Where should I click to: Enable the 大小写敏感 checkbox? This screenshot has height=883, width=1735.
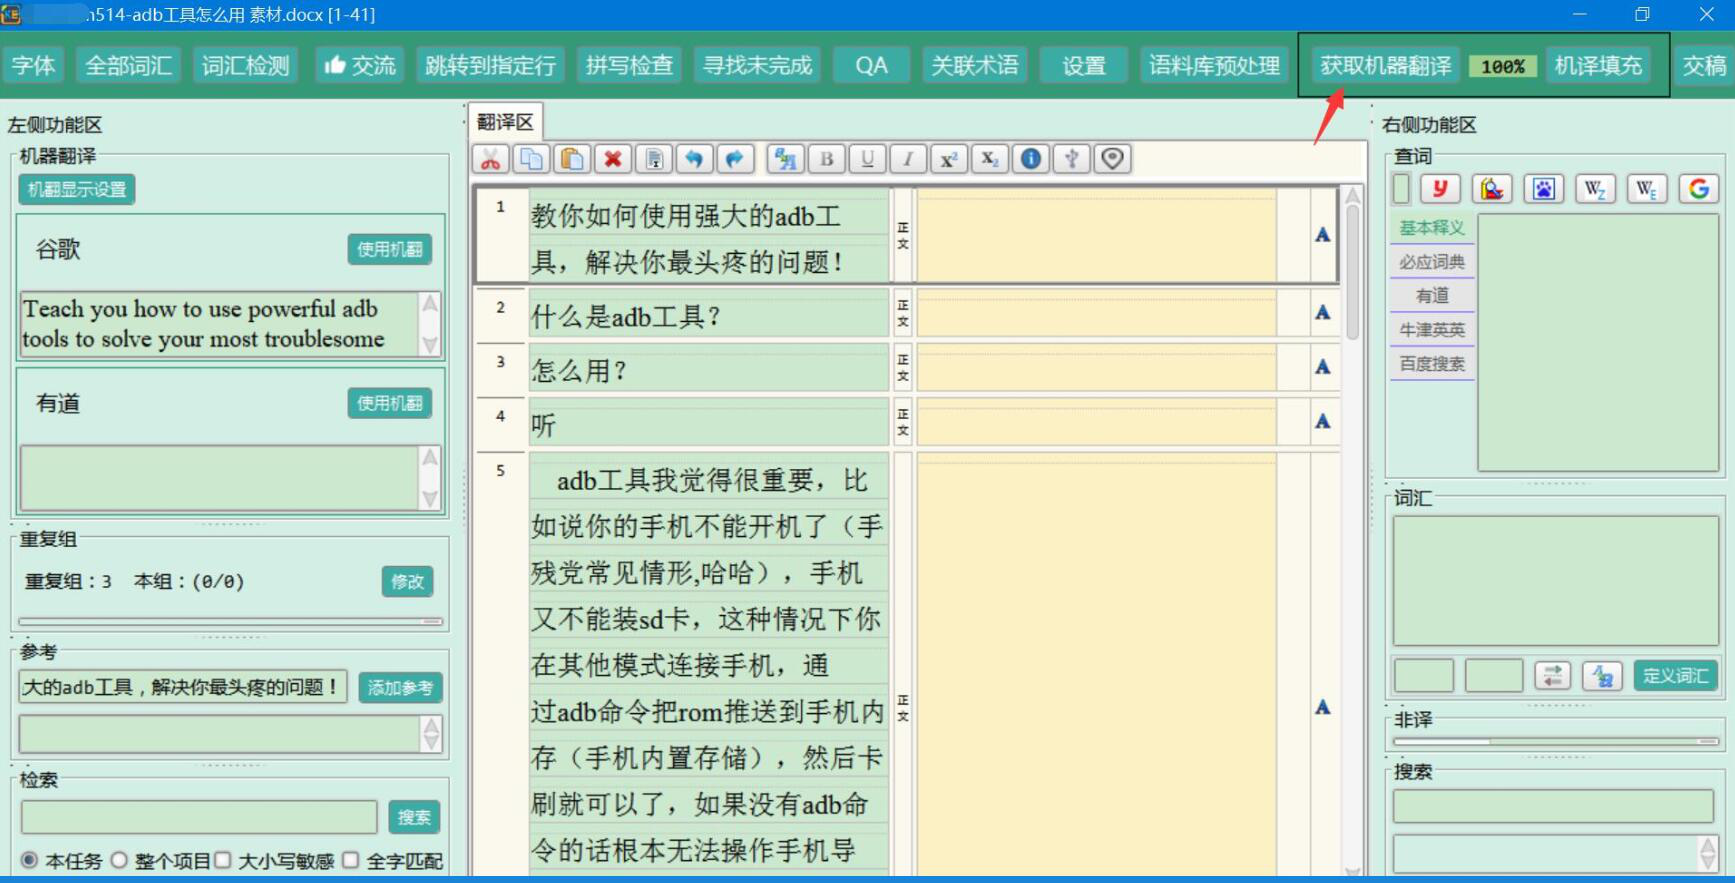(223, 860)
